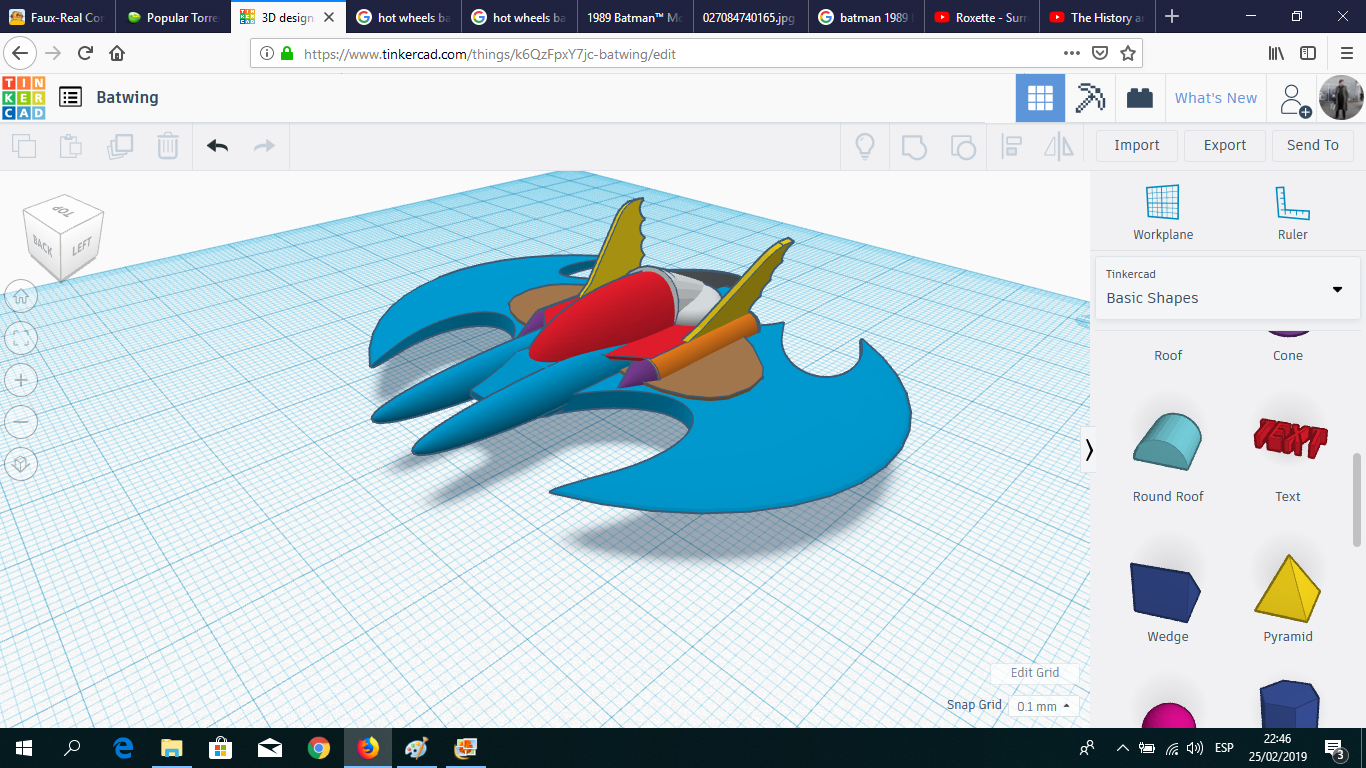
Task: Toggle hidden objects with the lightbulb icon
Action: (864, 146)
